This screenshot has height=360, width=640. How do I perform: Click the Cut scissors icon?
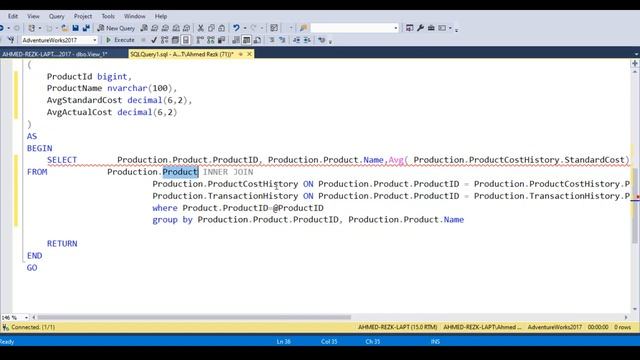pyautogui.click(x=200, y=28)
